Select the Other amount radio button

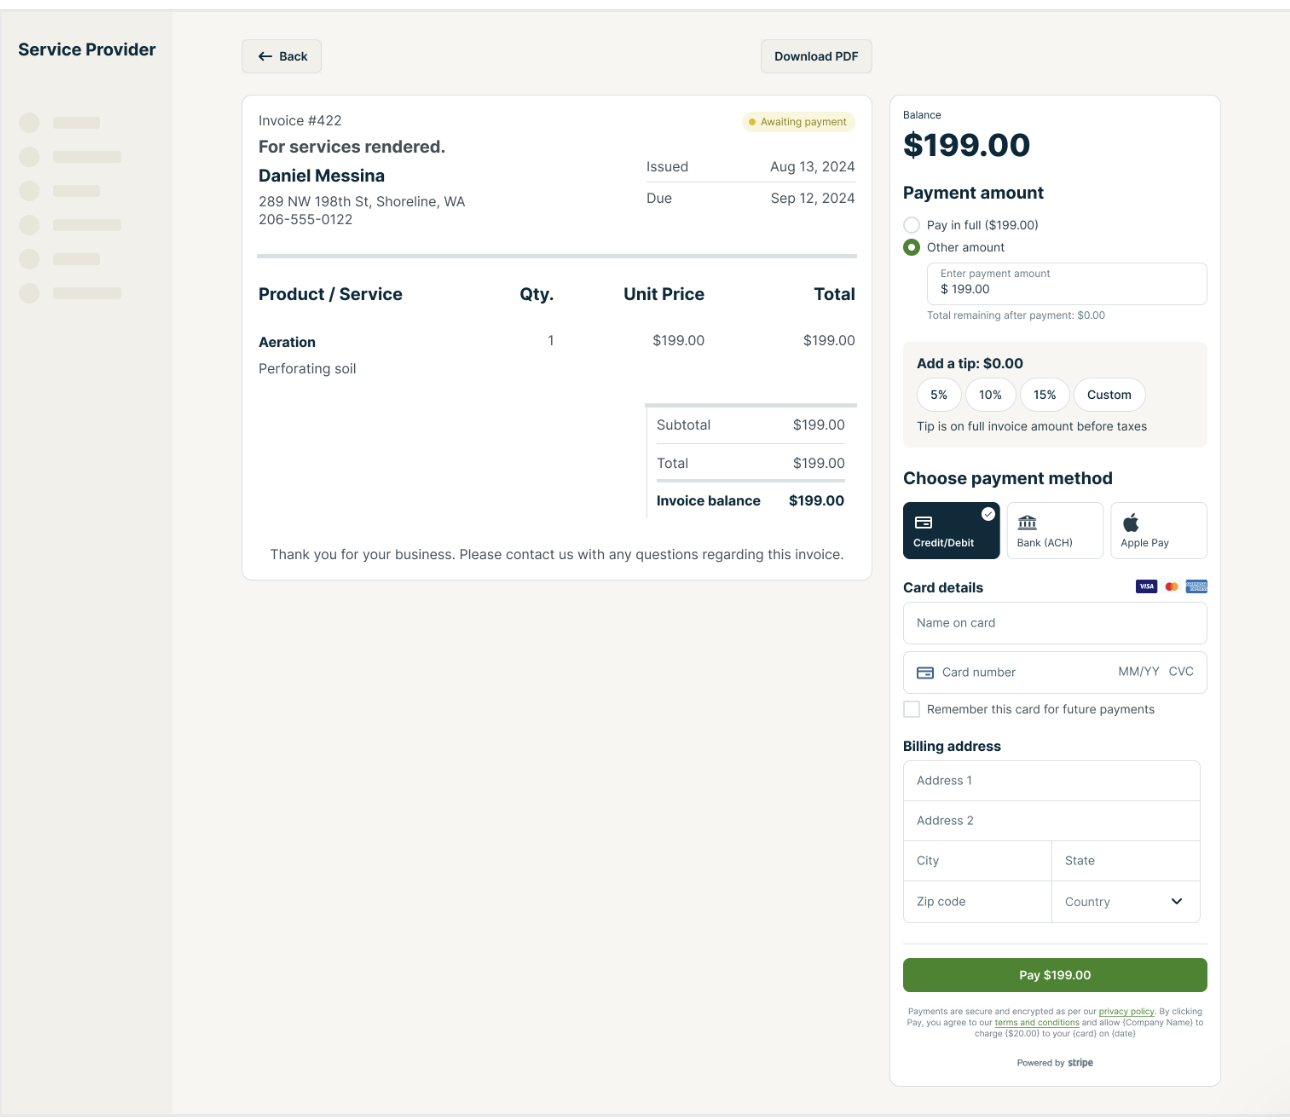point(911,247)
